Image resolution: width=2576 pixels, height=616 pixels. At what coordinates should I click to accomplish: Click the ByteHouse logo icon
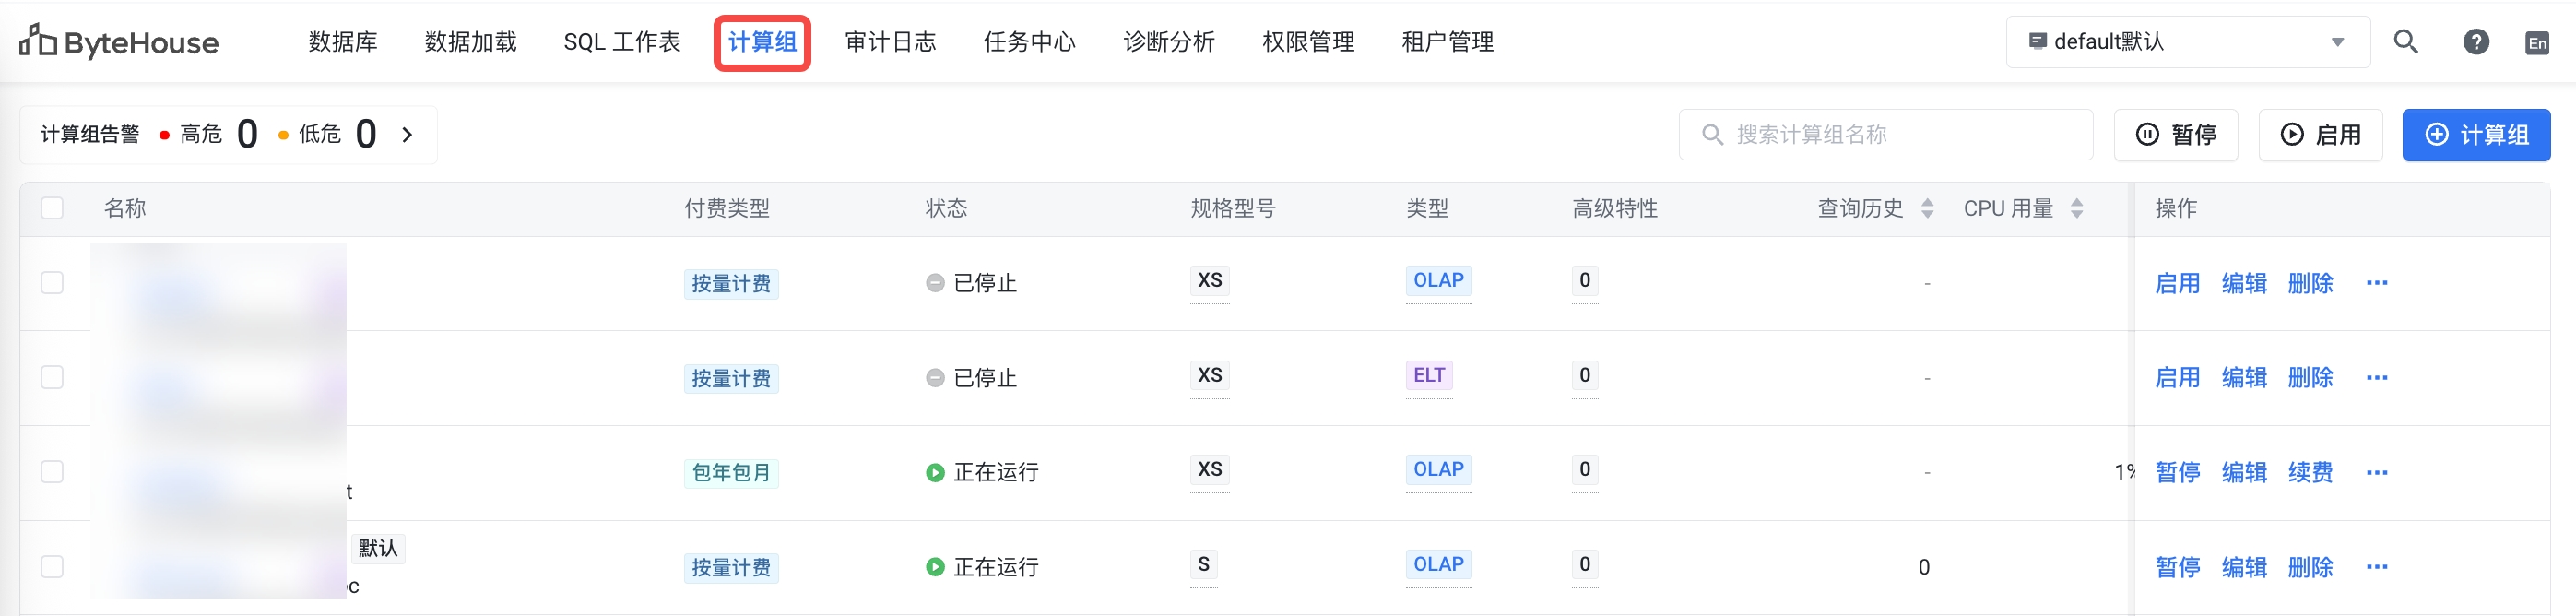(38, 41)
